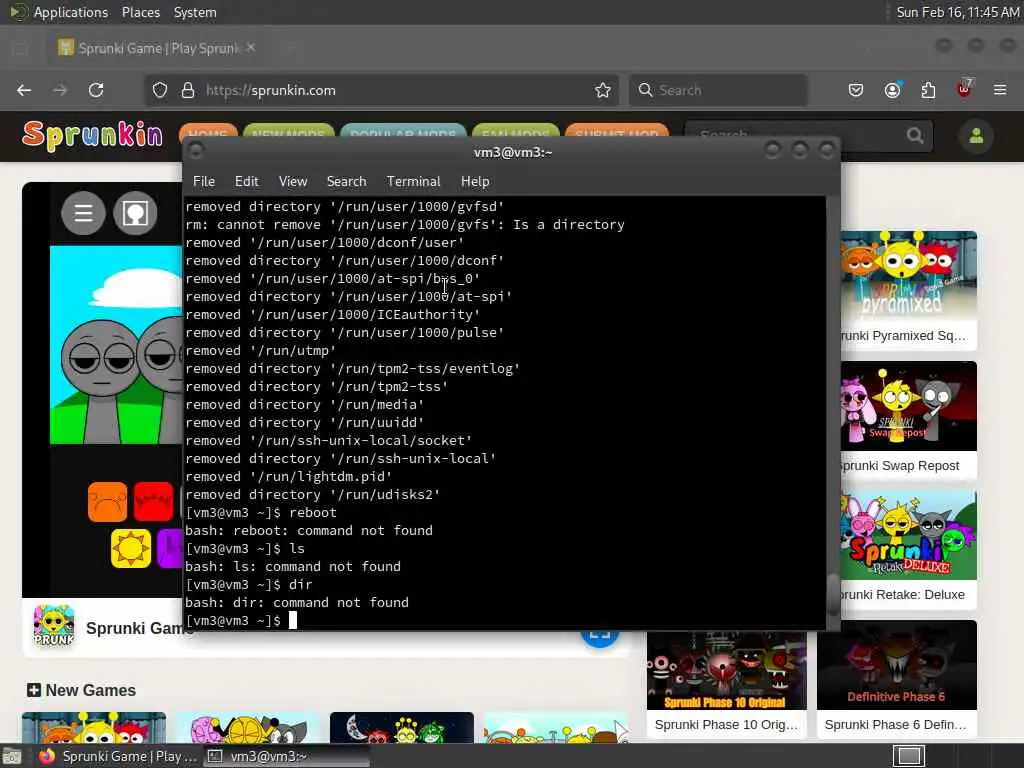Click the Sprunki Swap Repost title link

pyautogui.click(x=901, y=466)
